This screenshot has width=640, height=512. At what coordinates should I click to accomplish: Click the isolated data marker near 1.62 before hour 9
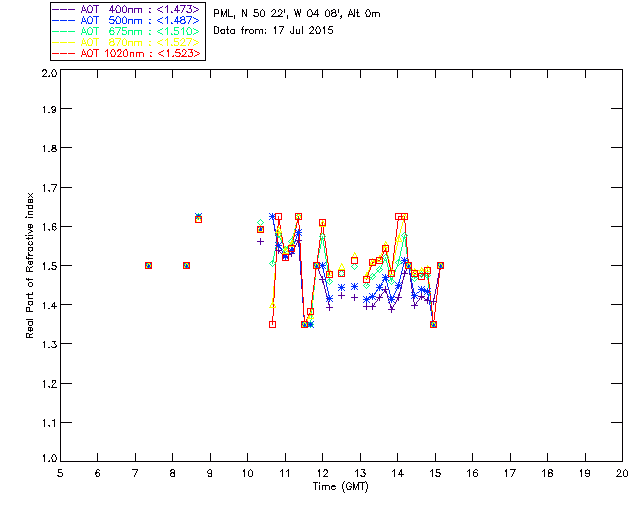click(198, 218)
